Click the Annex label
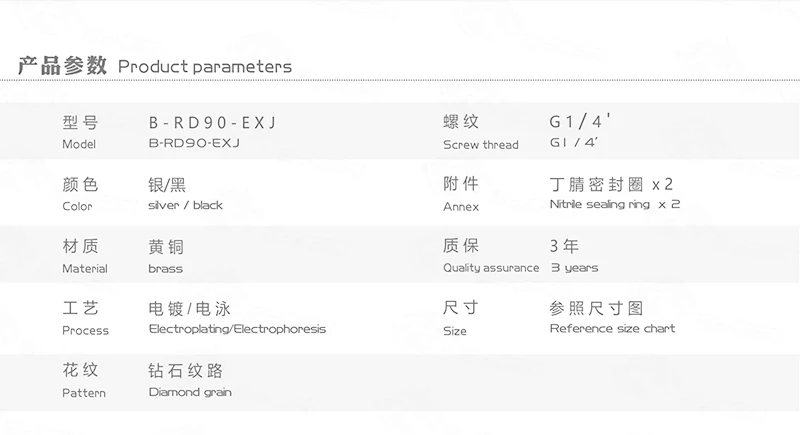800x435 pixels. point(461,207)
